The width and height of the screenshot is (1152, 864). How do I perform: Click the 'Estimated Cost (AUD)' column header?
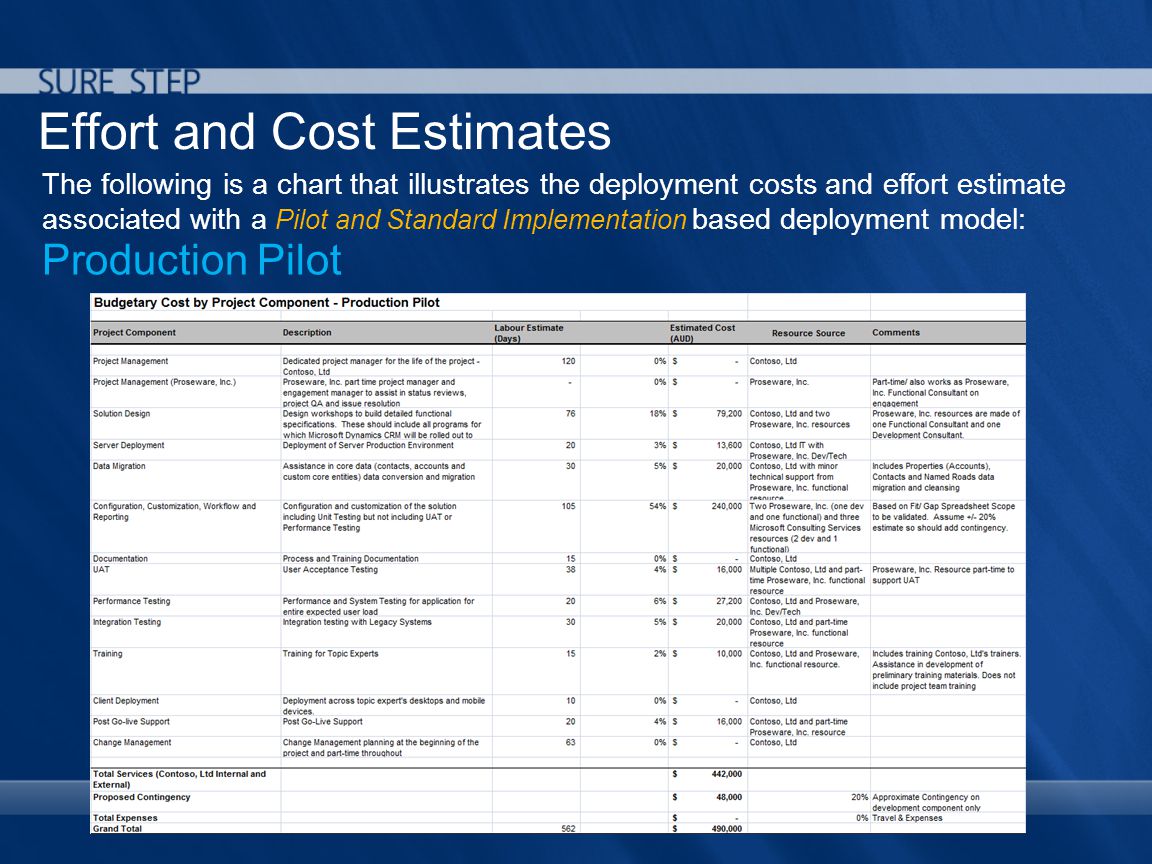pos(702,333)
